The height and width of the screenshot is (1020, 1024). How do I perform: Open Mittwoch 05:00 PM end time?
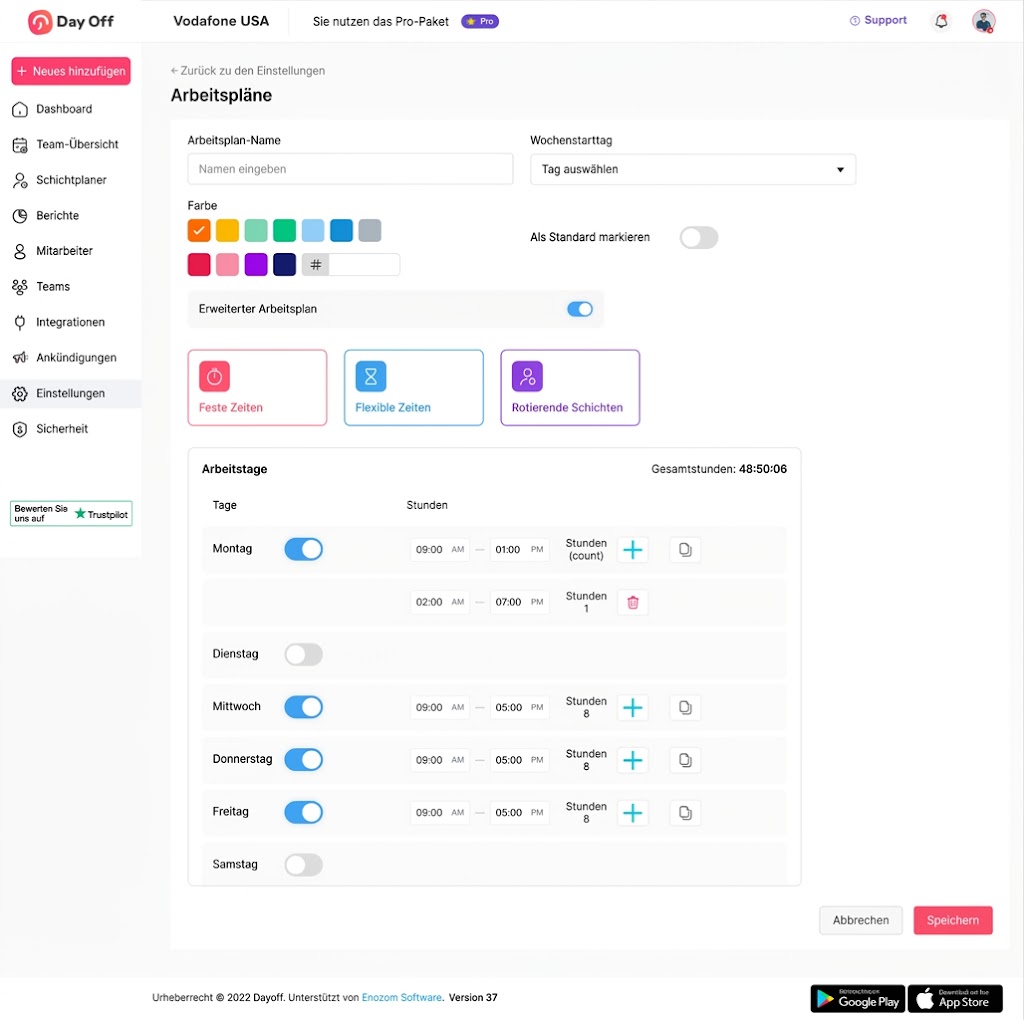click(x=519, y=707)
